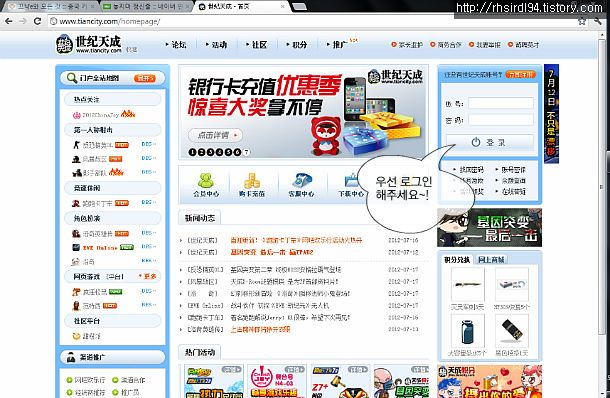Open the 基因突变 最后一击 banner

point(489,228)
